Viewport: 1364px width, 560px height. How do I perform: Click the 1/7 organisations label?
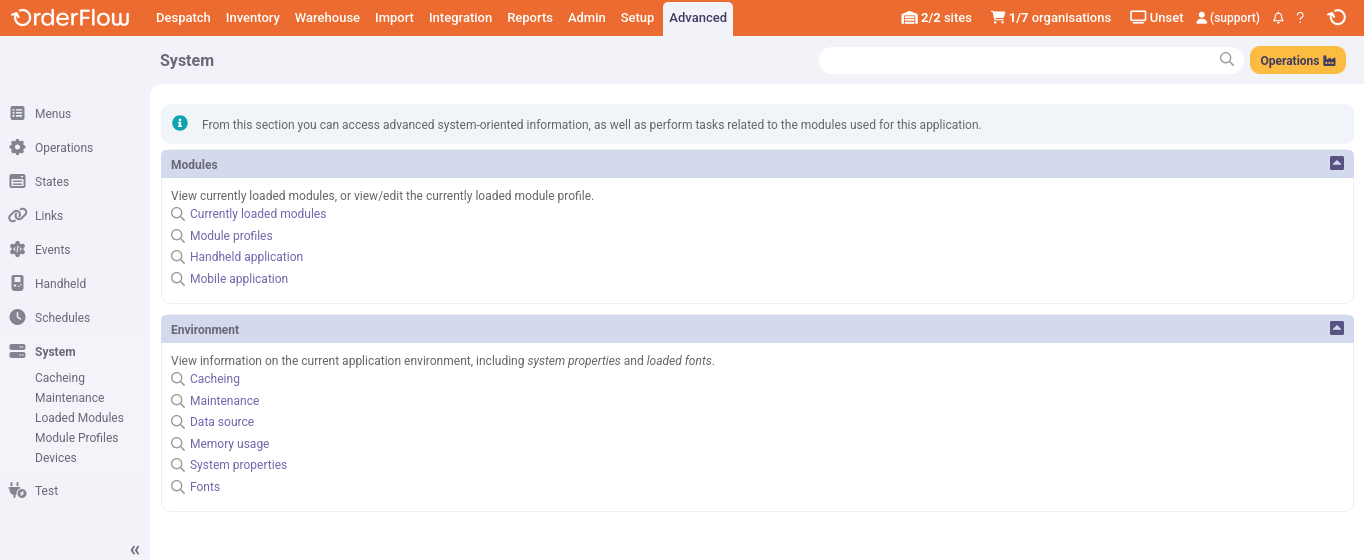pyautogui.click(x=1060, y=18)
